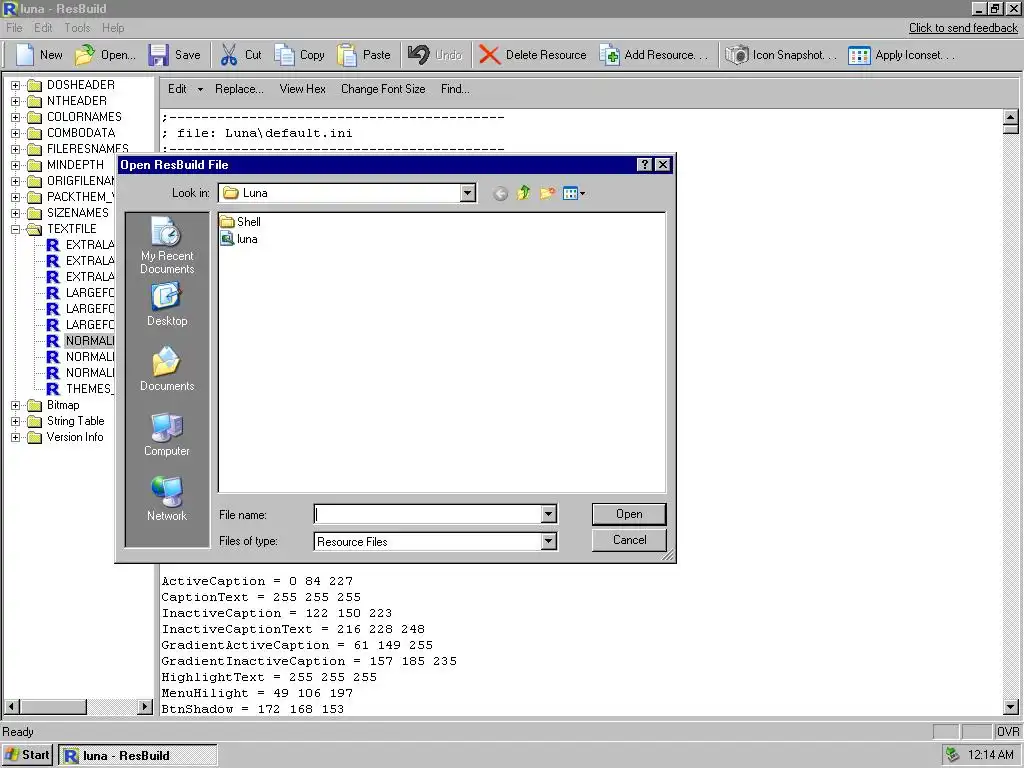Click the dialog Help question mark button

click(x=645, y=165)
